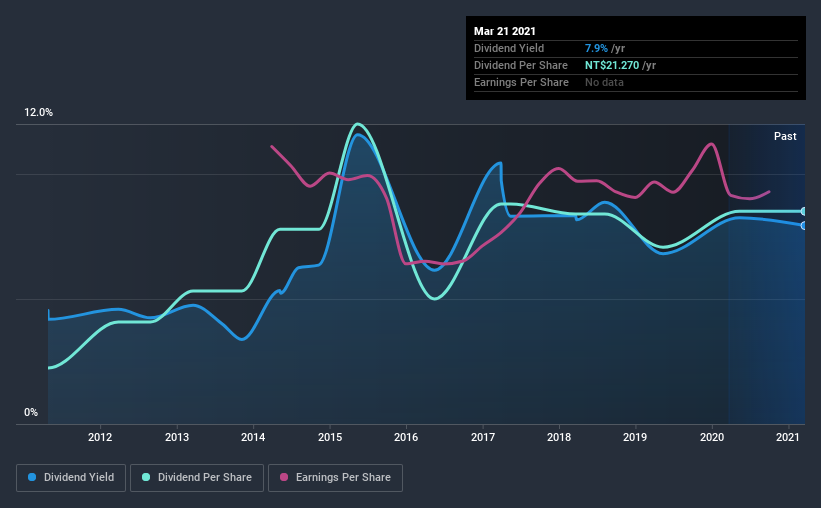Click the Mar 21 2021 tooltip header
Image resolution: width=821 pixels, height=508 pixels.
(x=505, y=31)
